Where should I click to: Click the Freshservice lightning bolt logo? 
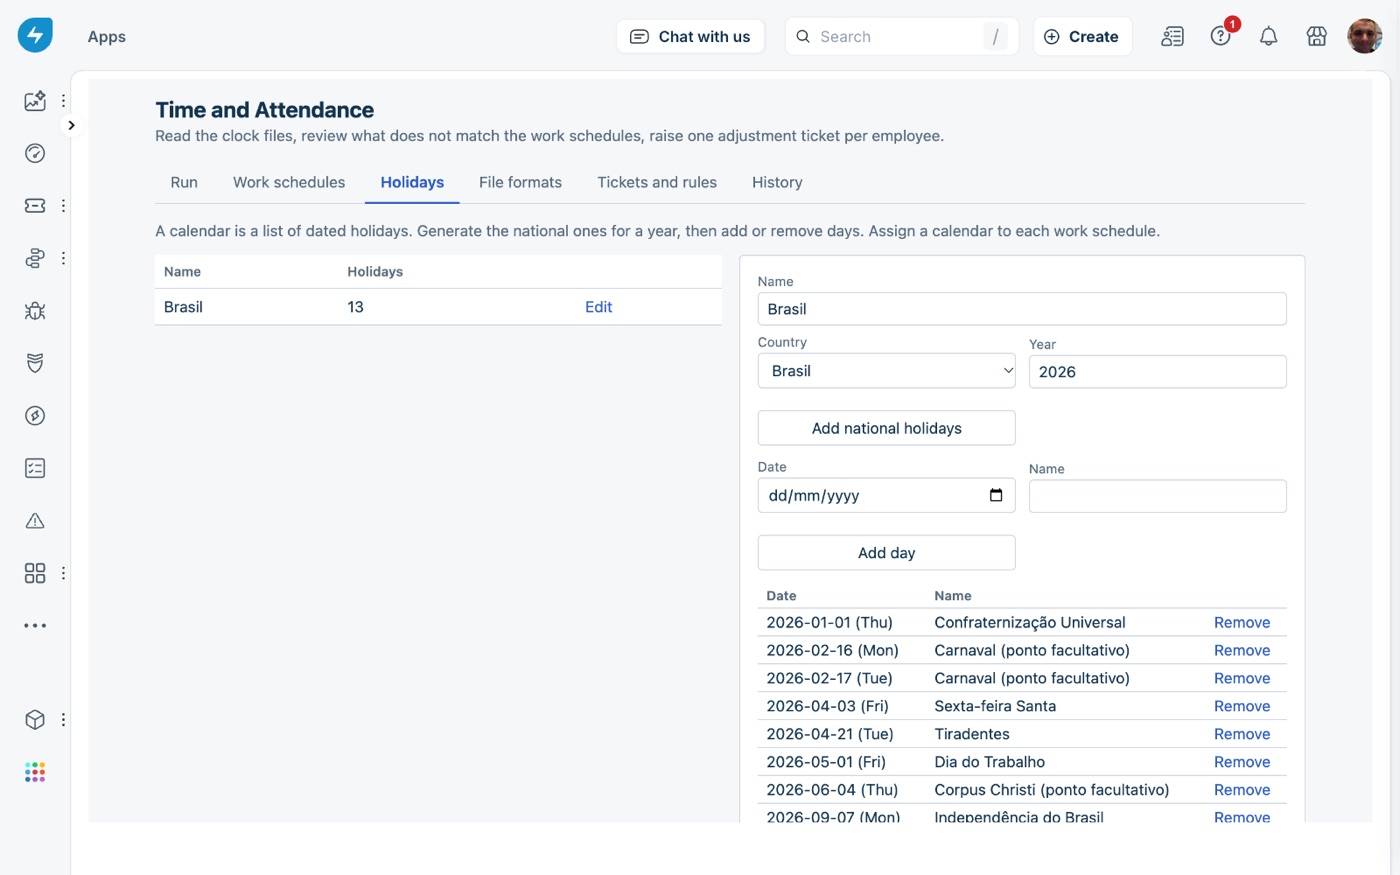pyautogui.click(x=35, y=35)
